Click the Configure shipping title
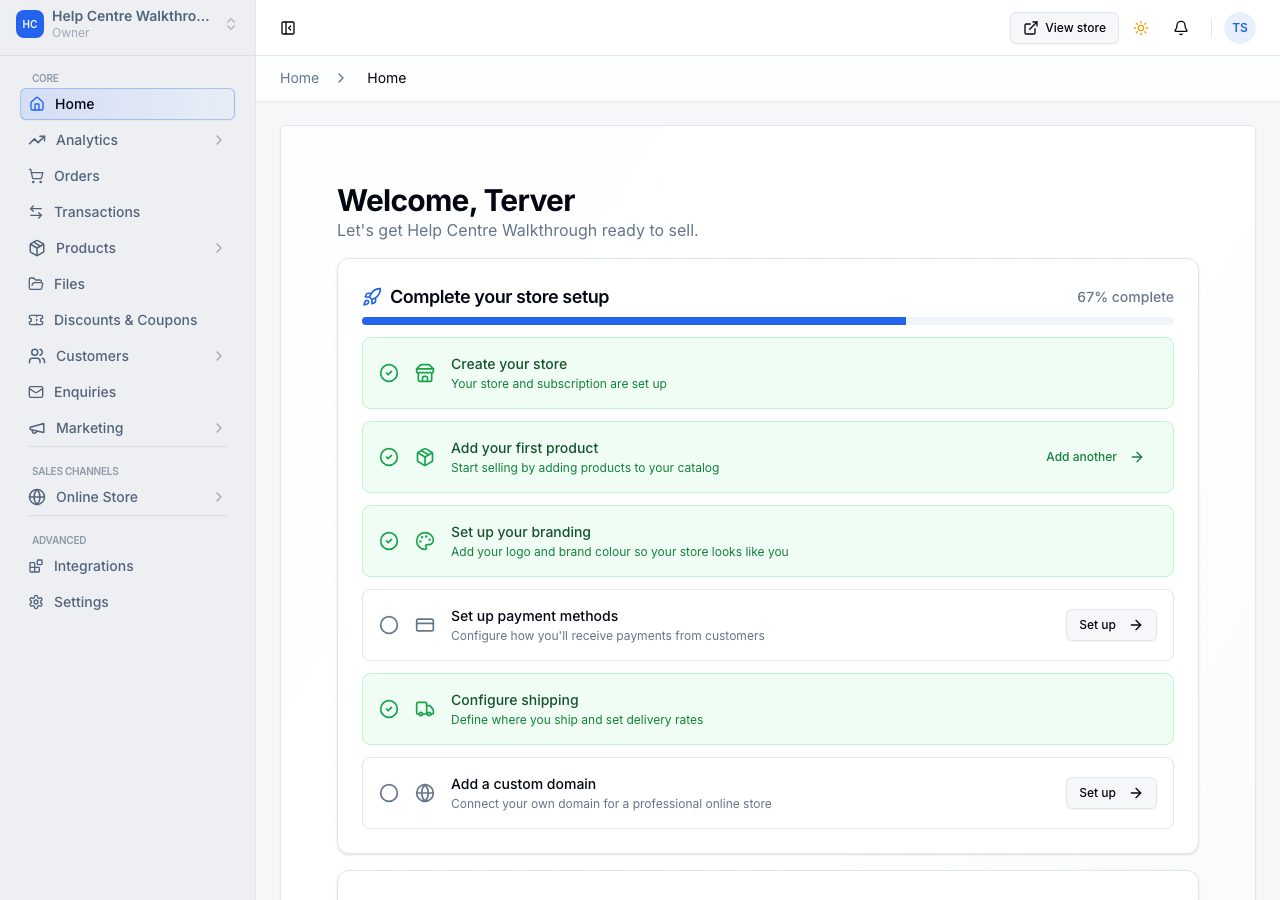 (x=515, y=700)
